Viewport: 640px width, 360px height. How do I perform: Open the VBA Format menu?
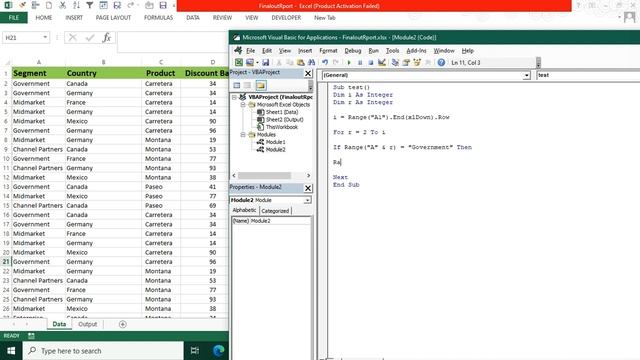pyautogui.click(x=328, y=51)
